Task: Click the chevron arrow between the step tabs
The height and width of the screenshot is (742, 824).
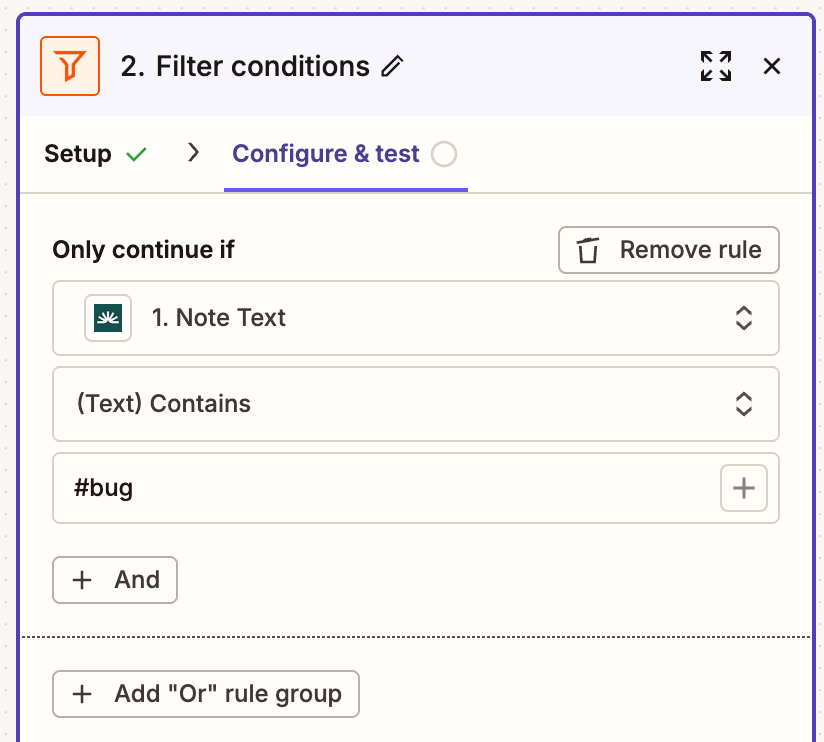Action: (x=194, y=153)
